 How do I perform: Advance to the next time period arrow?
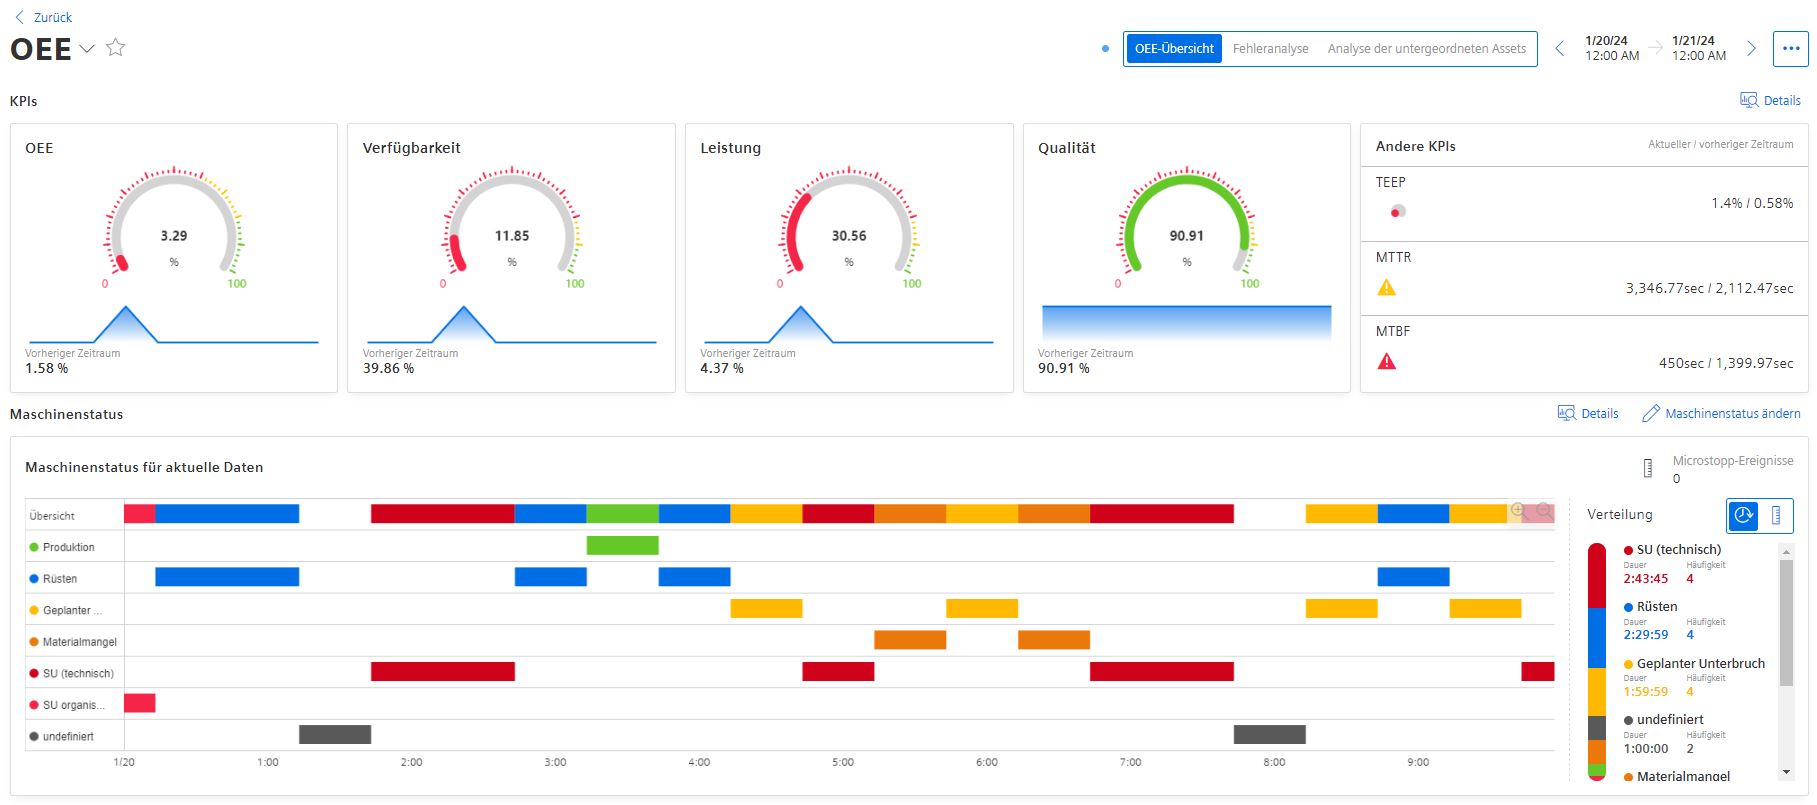(1751, 48)
